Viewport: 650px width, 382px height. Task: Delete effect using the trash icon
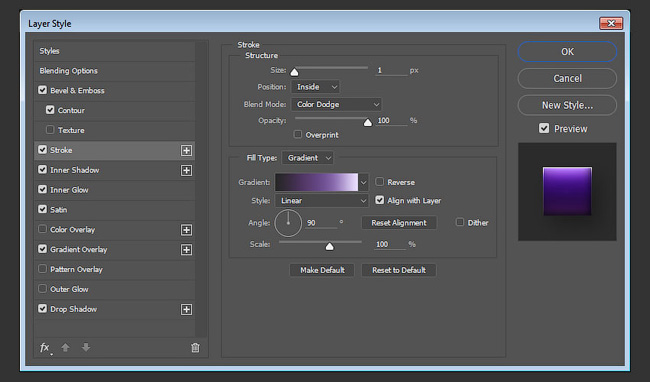click(x=195, y=348)
